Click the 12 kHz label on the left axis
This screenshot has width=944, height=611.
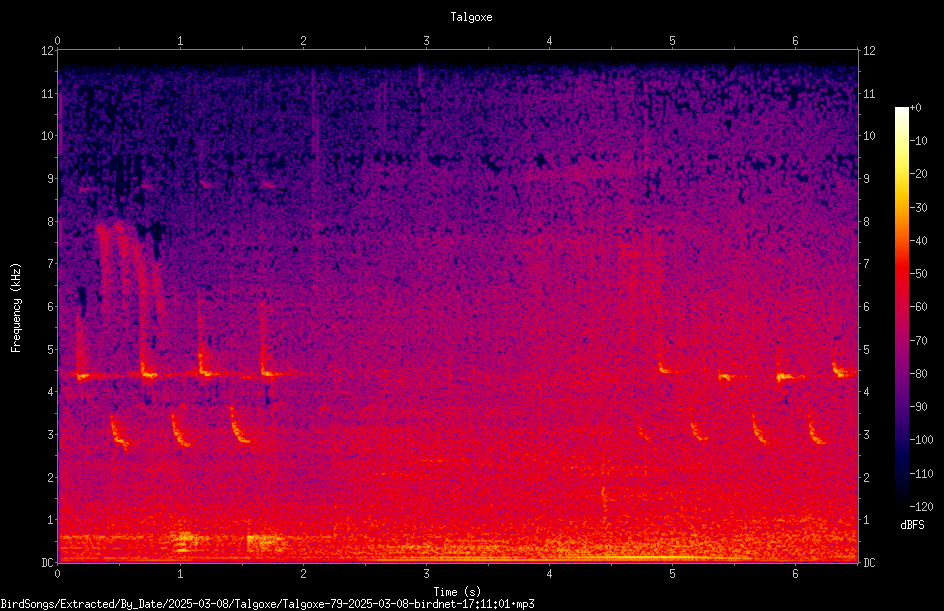48,51
